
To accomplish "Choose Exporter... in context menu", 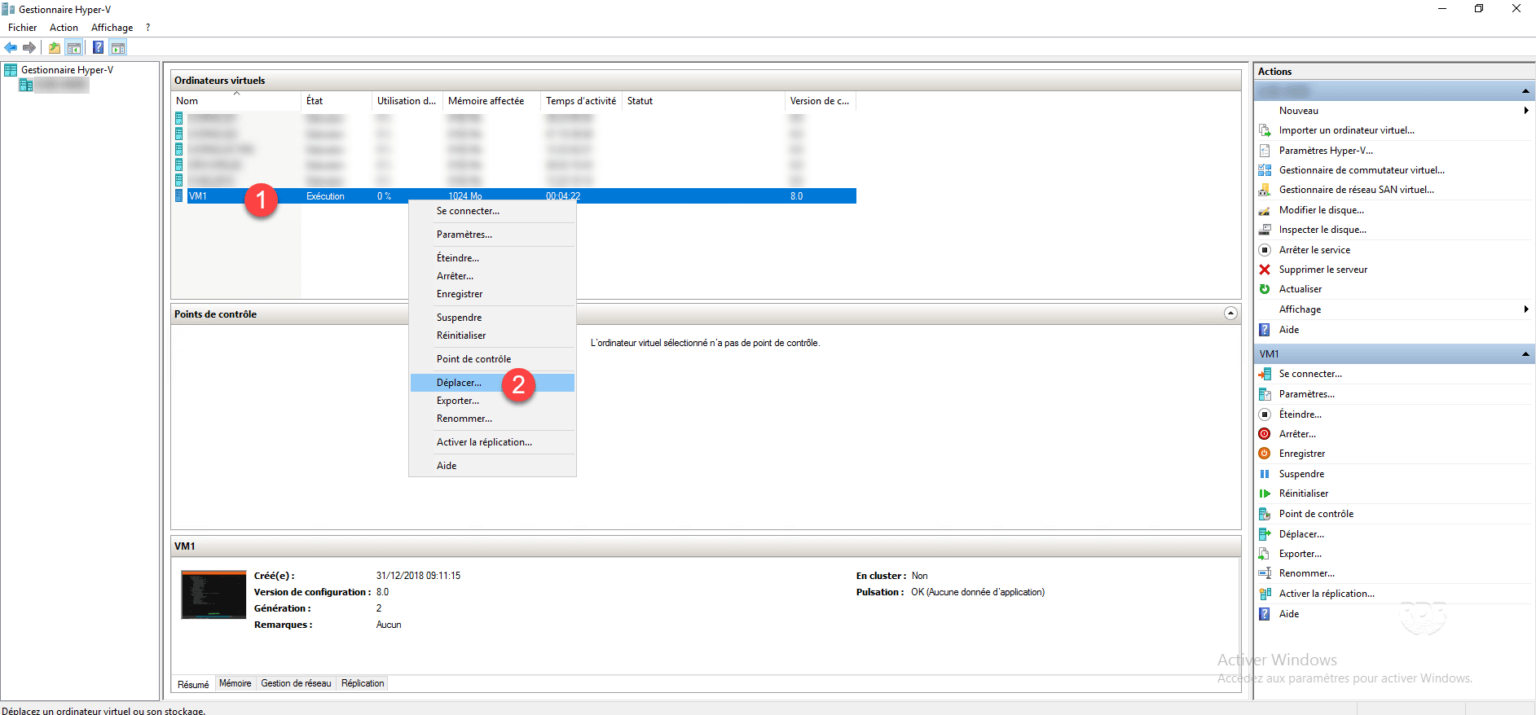I will pos(492,401).
